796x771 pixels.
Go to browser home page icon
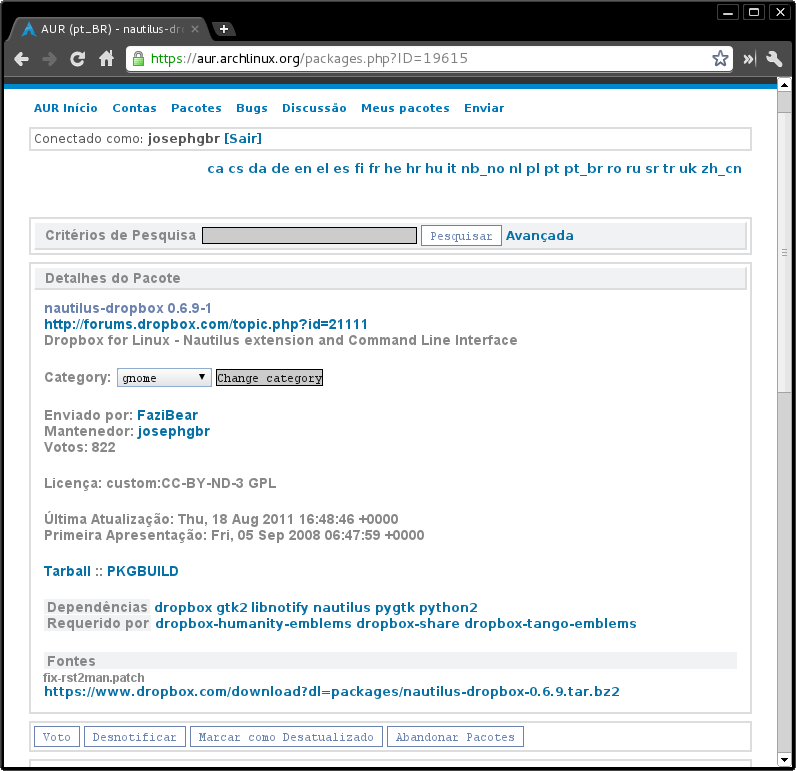(x=106, y=59)
